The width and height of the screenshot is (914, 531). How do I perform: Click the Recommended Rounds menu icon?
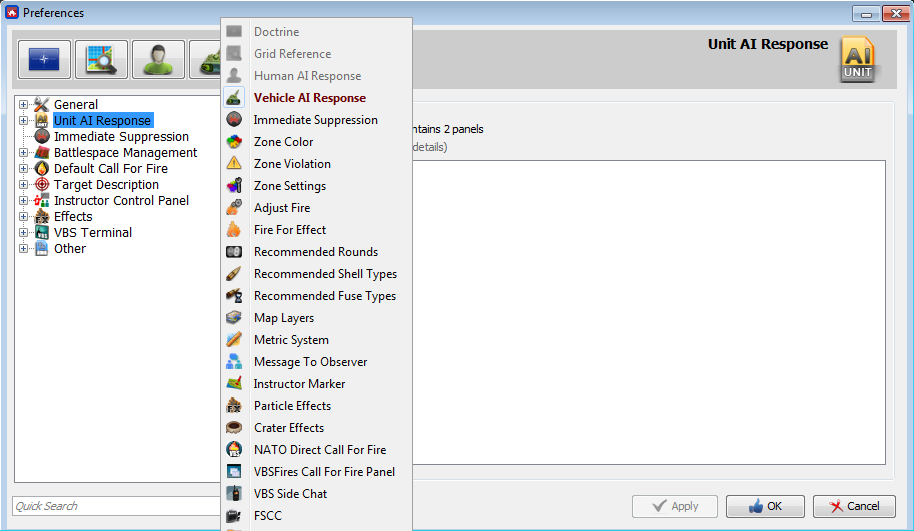click(234, 252)
